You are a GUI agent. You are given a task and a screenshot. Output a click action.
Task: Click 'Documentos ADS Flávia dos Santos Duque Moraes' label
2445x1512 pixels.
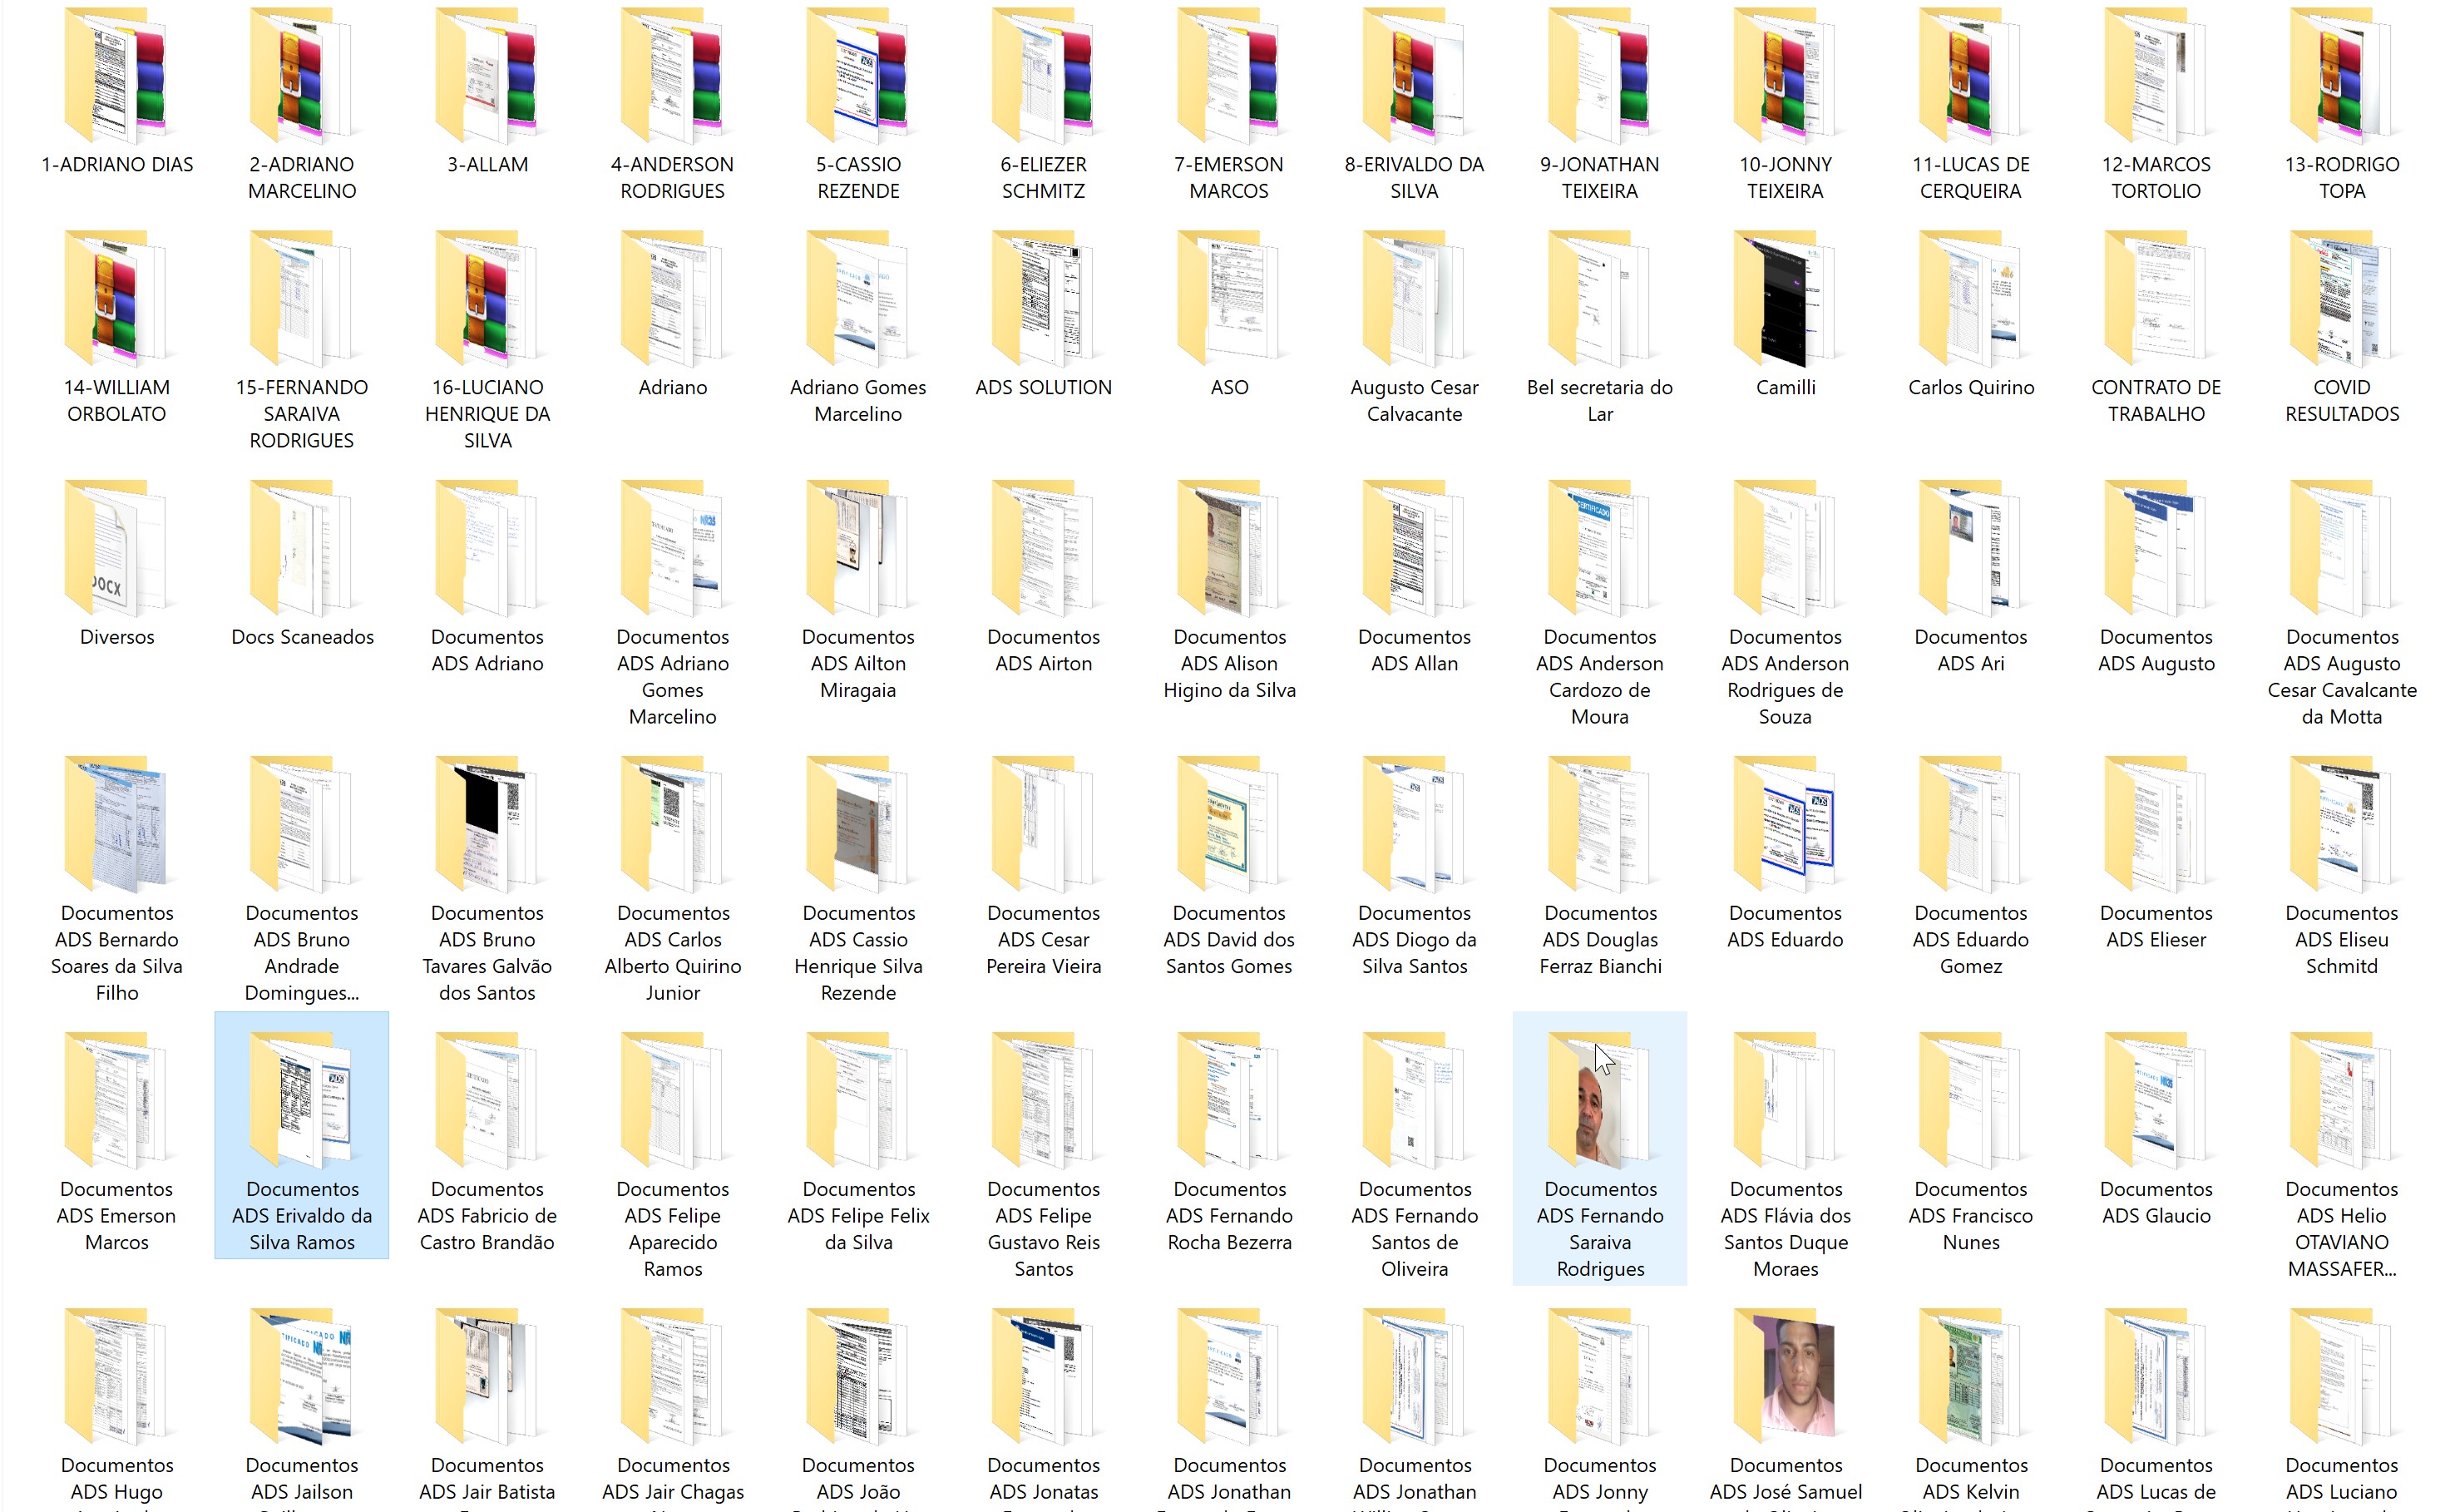pos(1786,1229)
